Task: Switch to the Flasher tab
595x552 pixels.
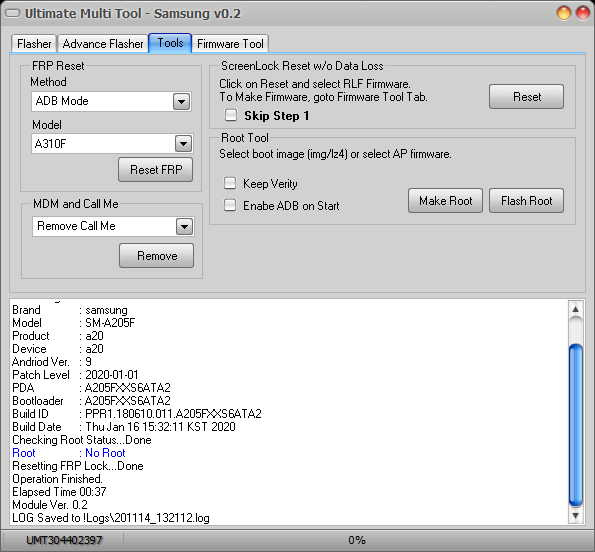Action: 34,44
